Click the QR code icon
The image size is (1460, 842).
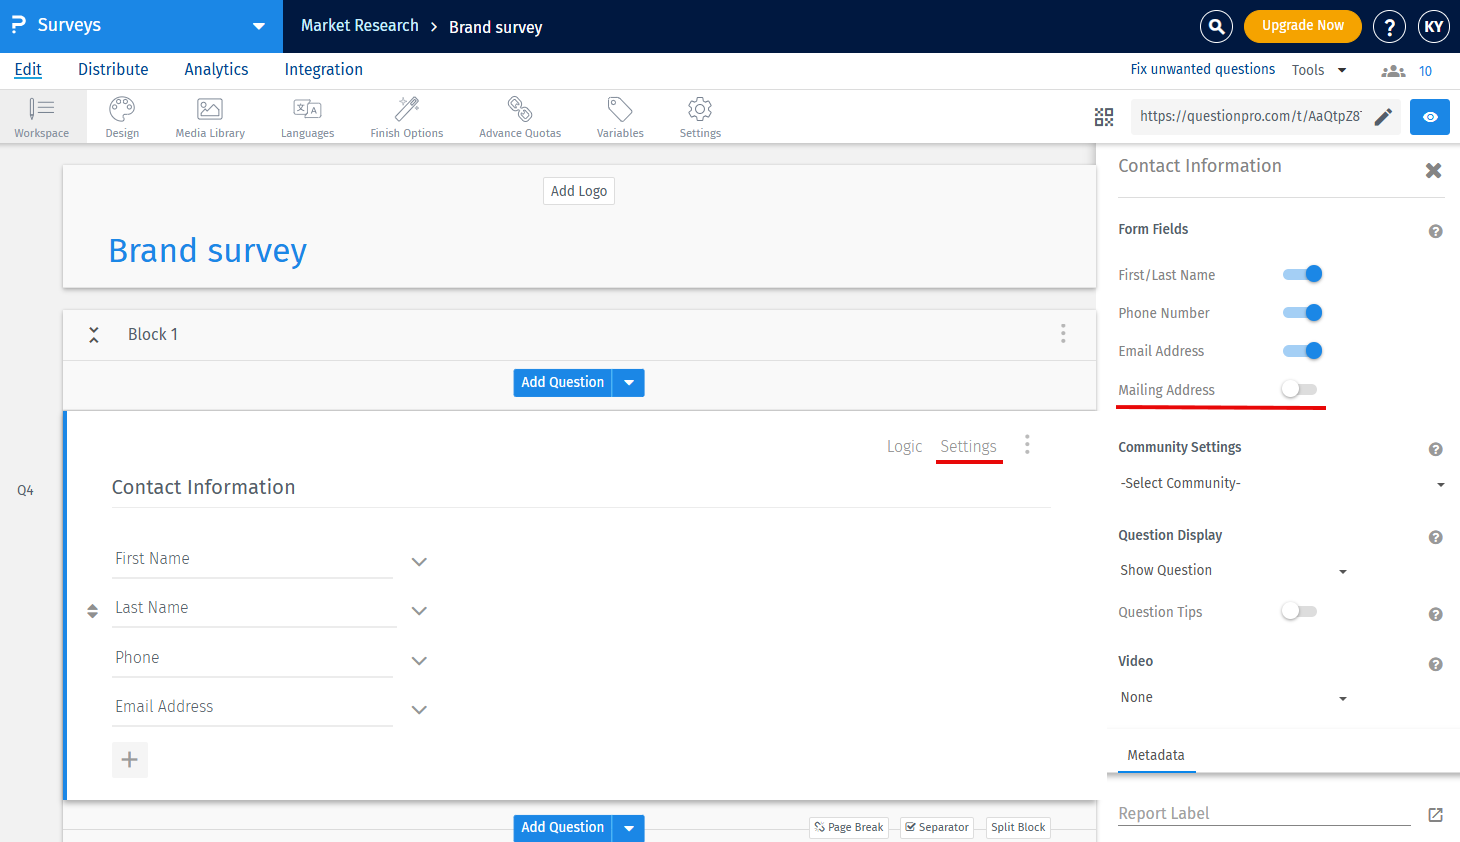(1104, 117)
